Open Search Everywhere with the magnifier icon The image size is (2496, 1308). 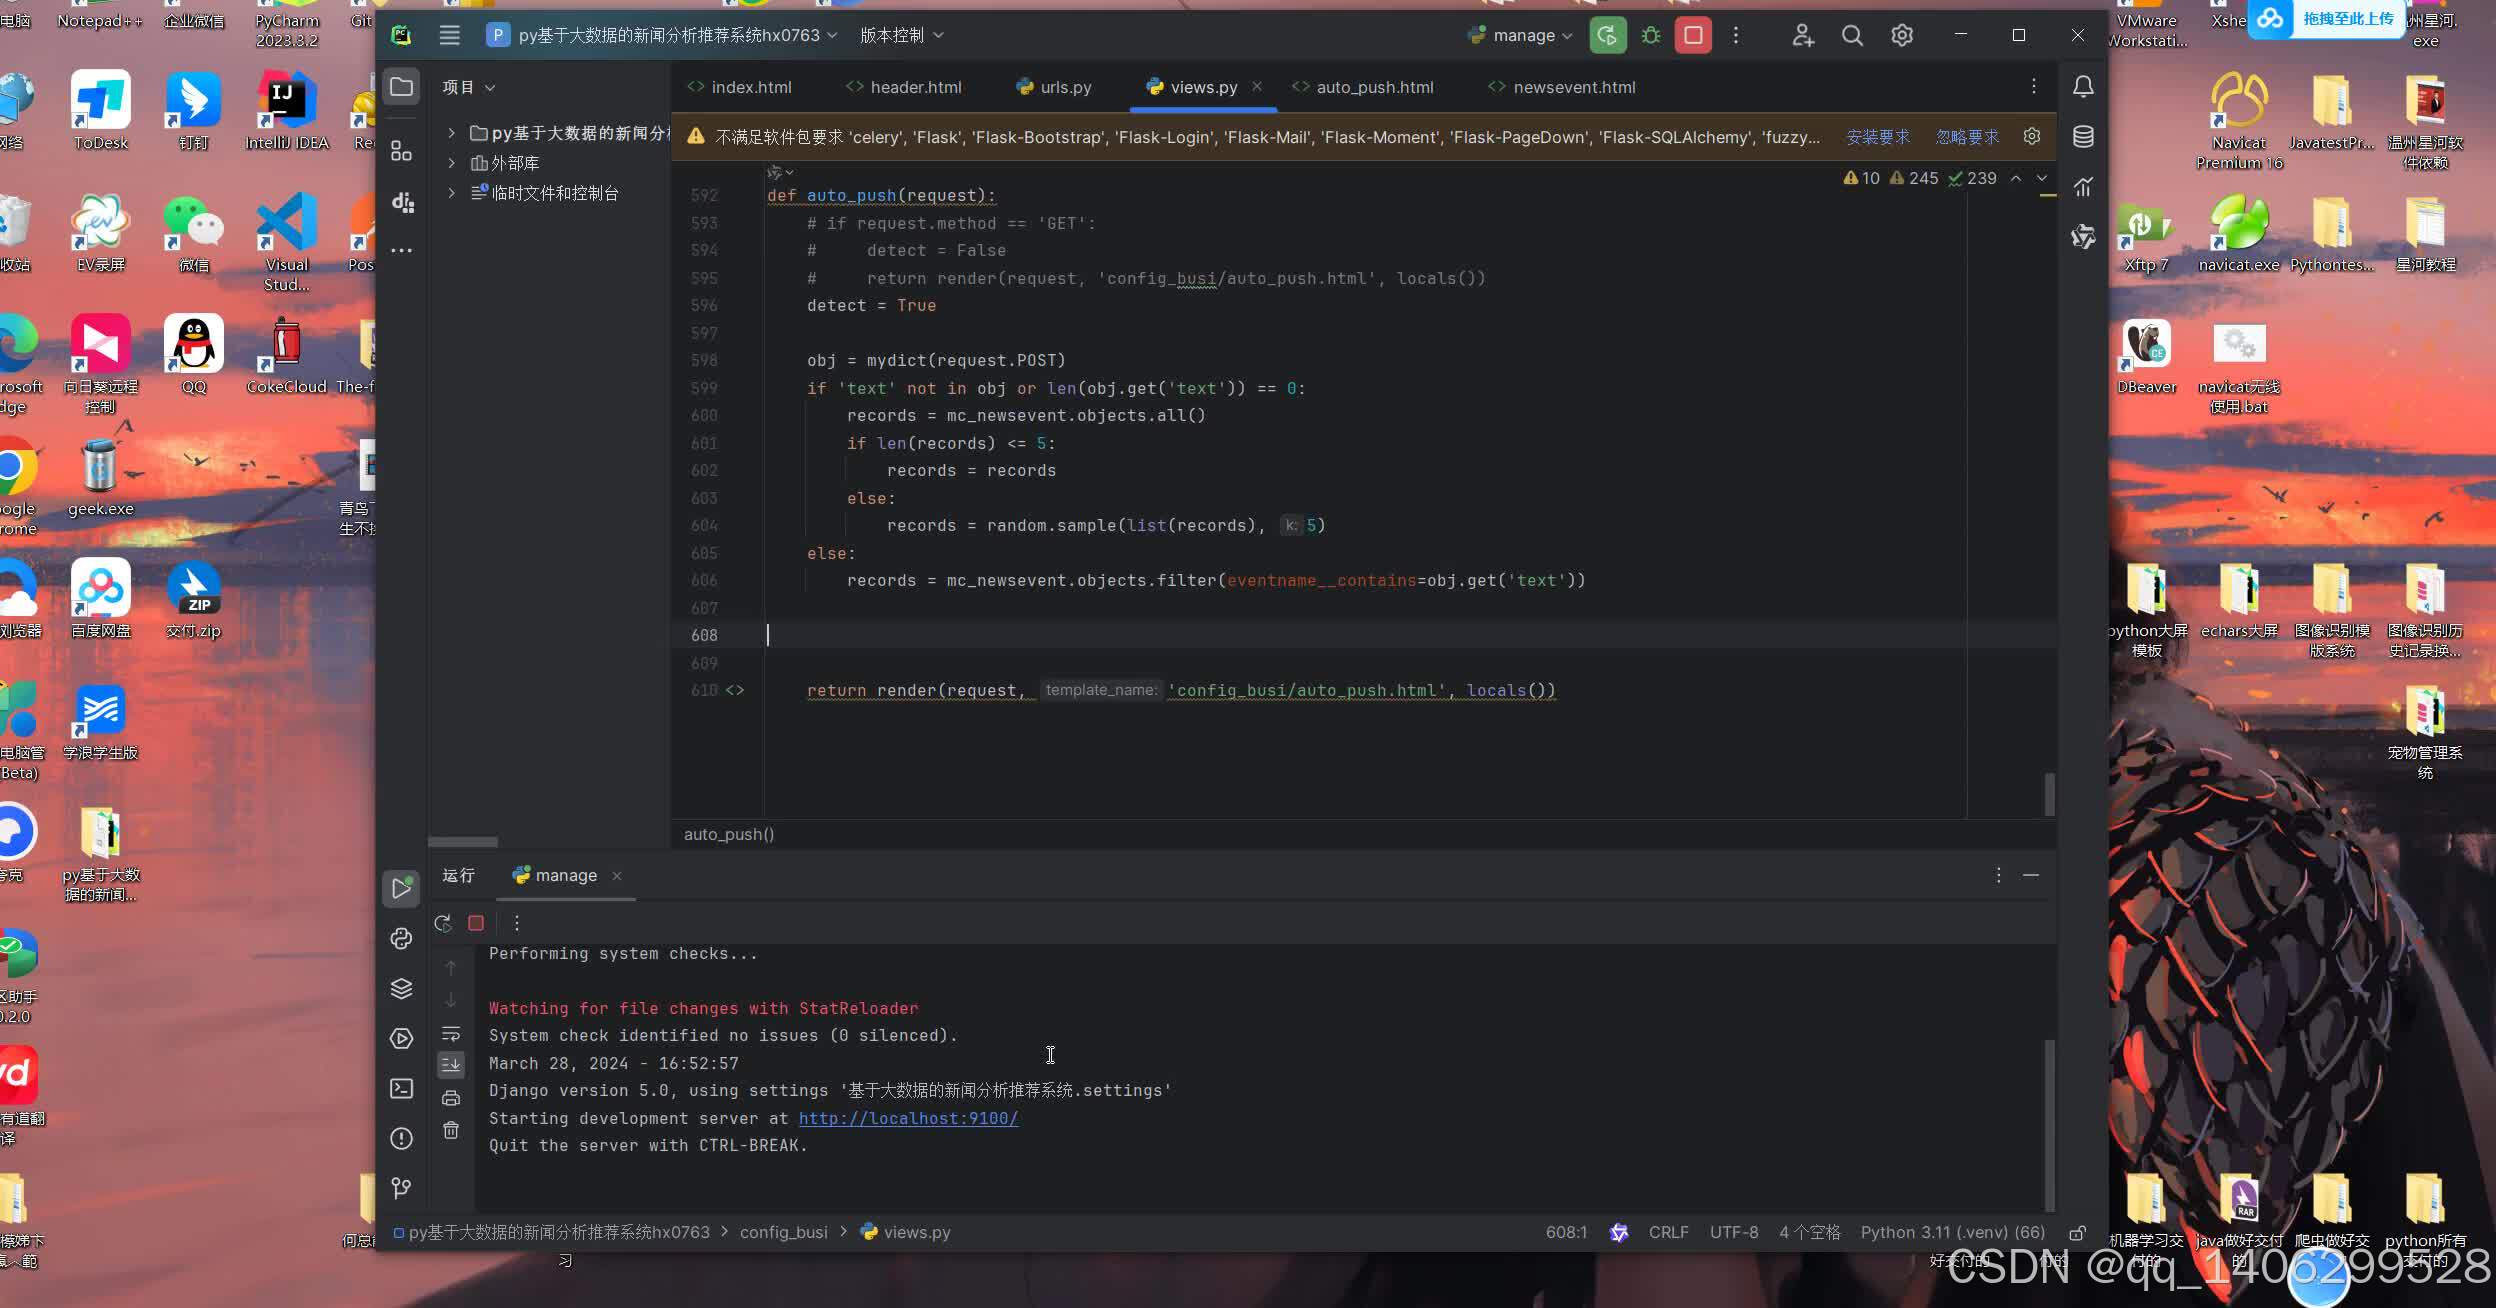click(1852, 35)
